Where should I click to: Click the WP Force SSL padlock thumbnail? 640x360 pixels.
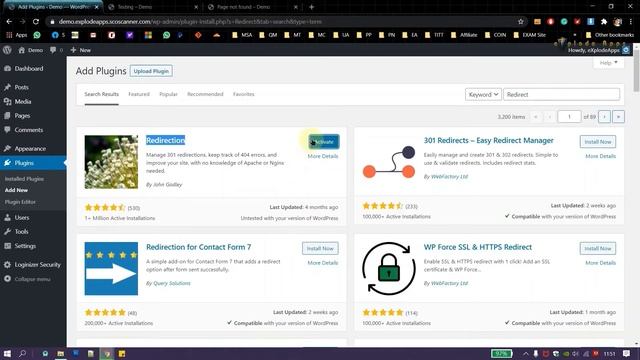point(389,269)
